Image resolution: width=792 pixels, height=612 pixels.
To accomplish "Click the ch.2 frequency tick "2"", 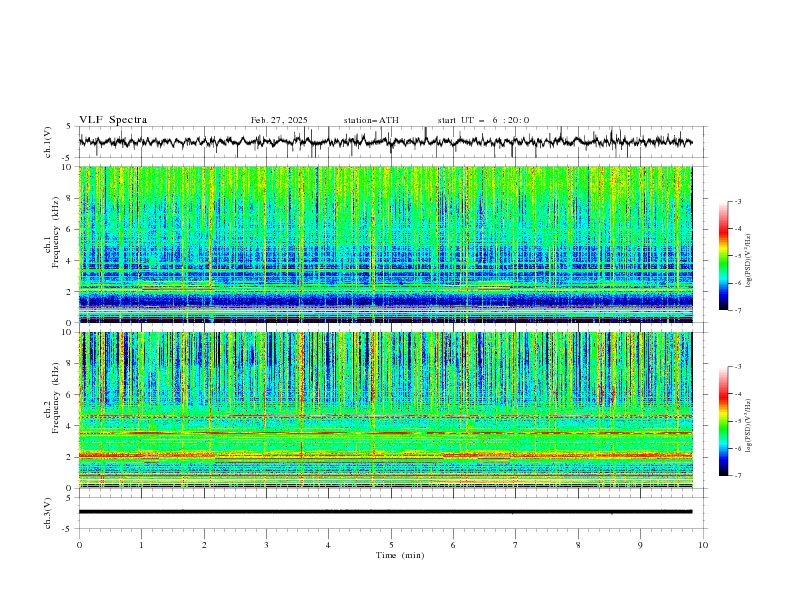I will [71, 457].
